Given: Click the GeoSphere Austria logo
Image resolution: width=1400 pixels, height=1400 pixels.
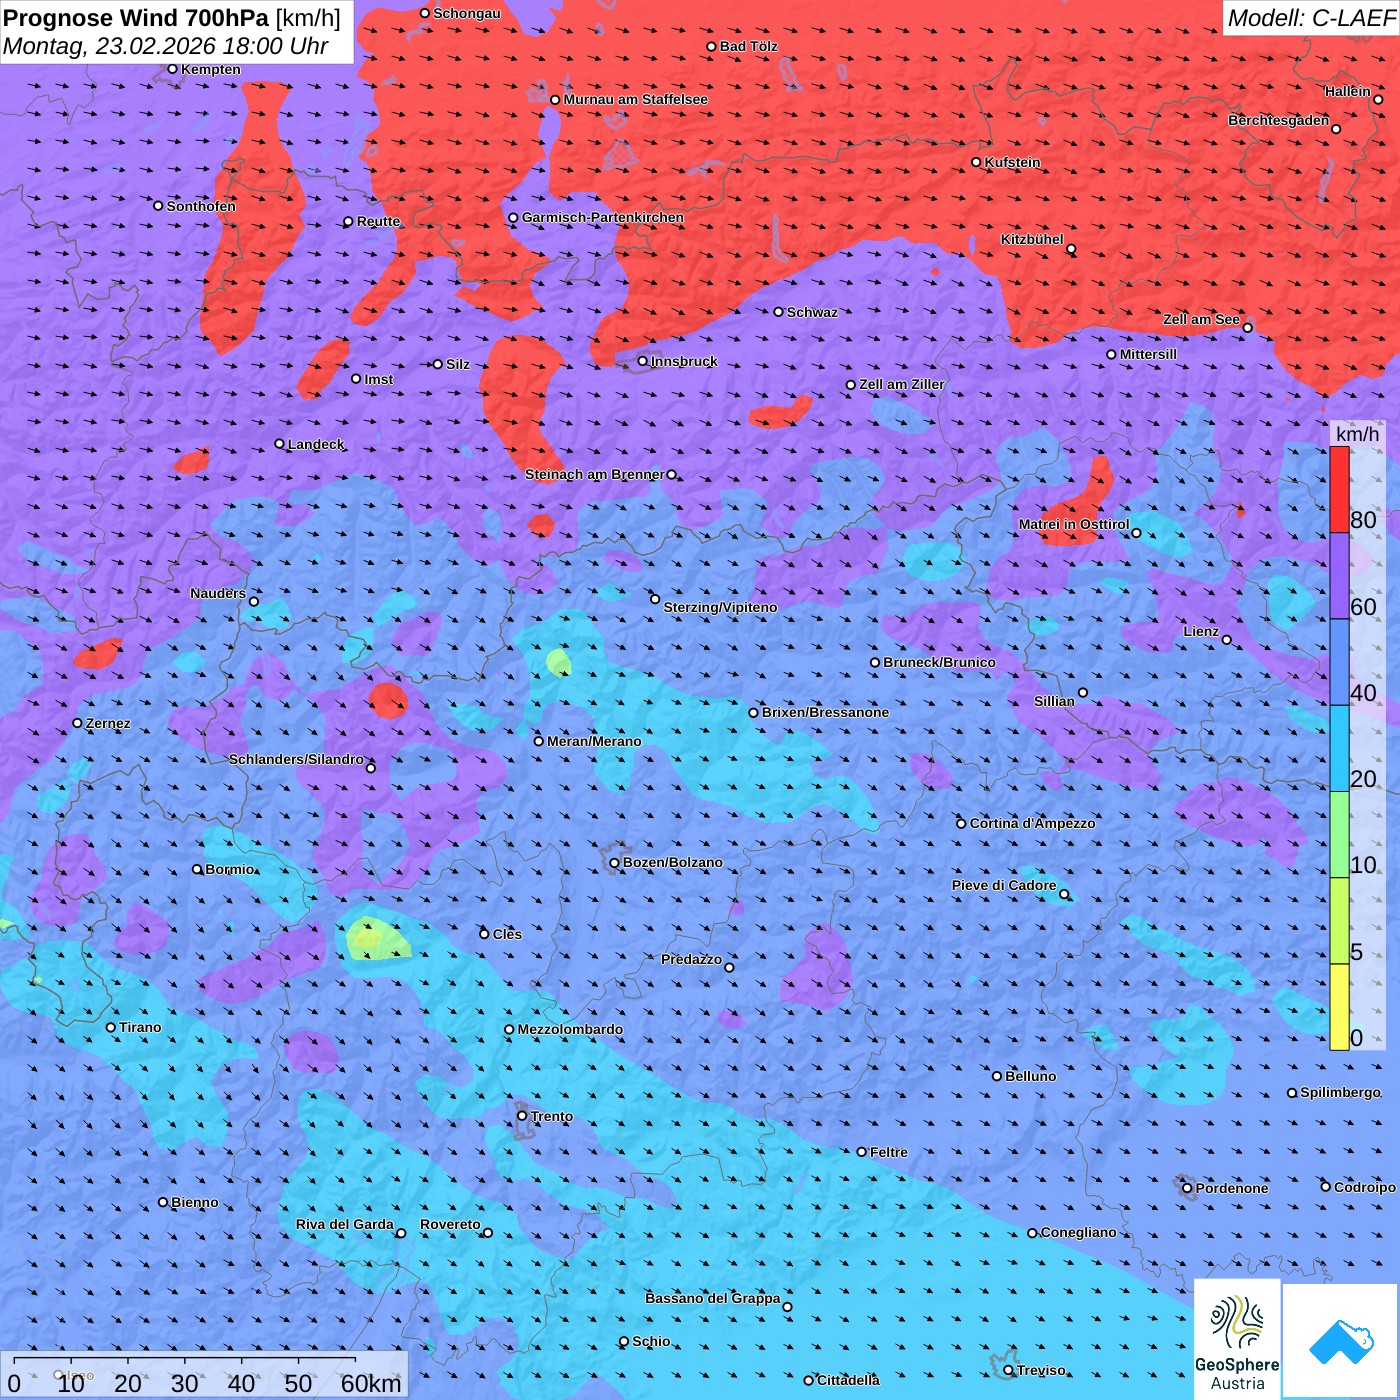Looking at the screenshot, I should pyautogui.click(x=1237, y=1339).
